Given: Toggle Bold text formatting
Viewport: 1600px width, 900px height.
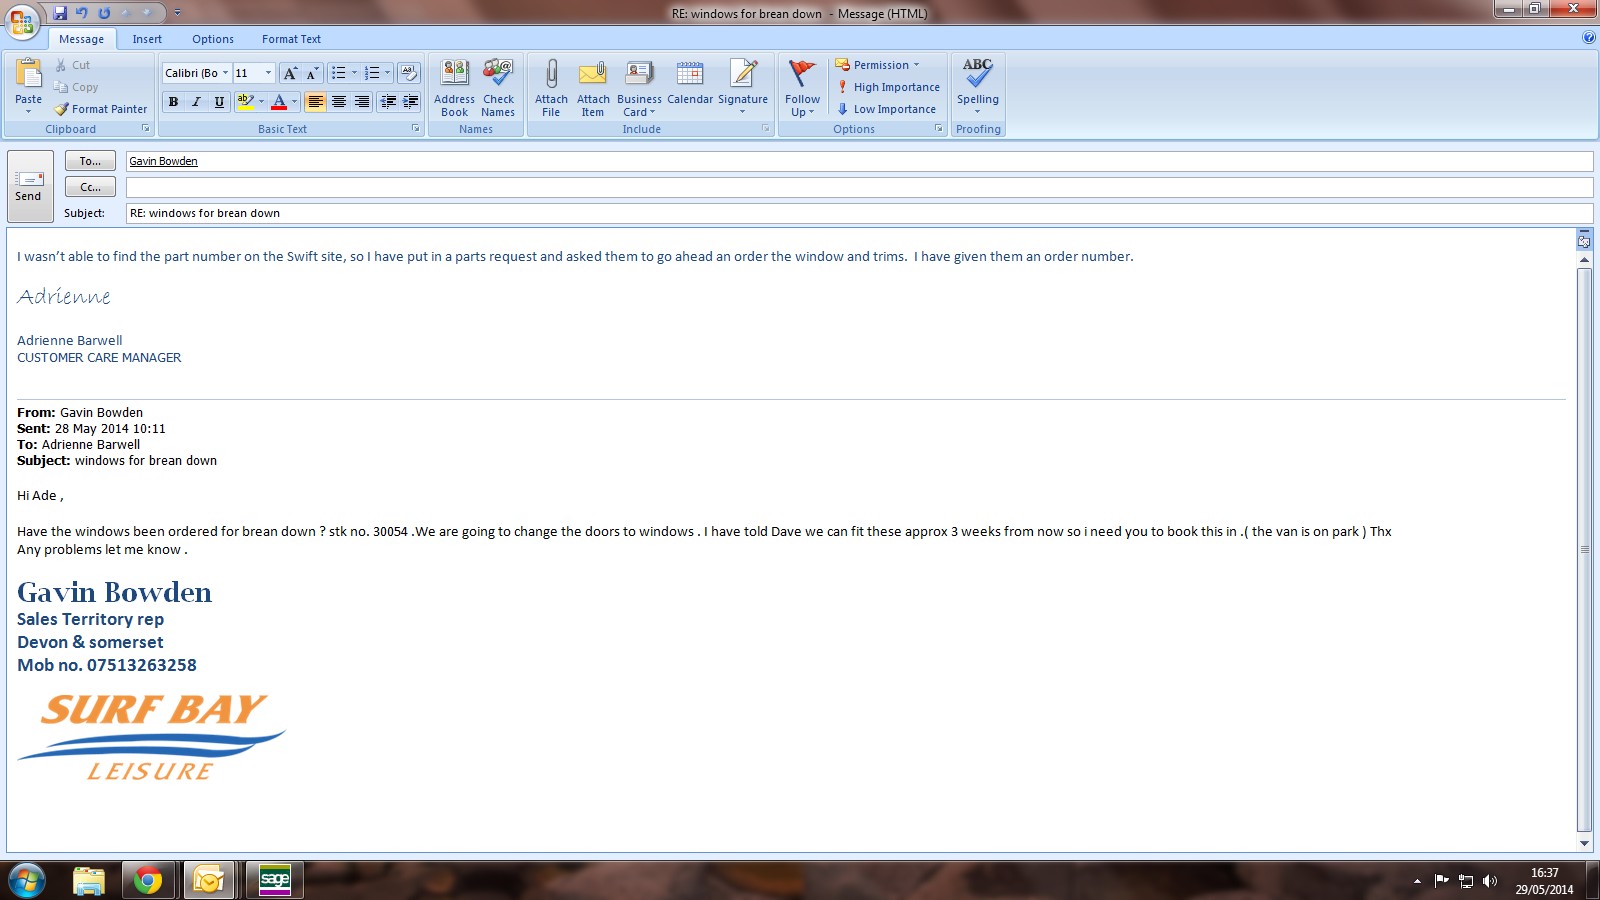Looking at the screenshot, I should 173,102.
